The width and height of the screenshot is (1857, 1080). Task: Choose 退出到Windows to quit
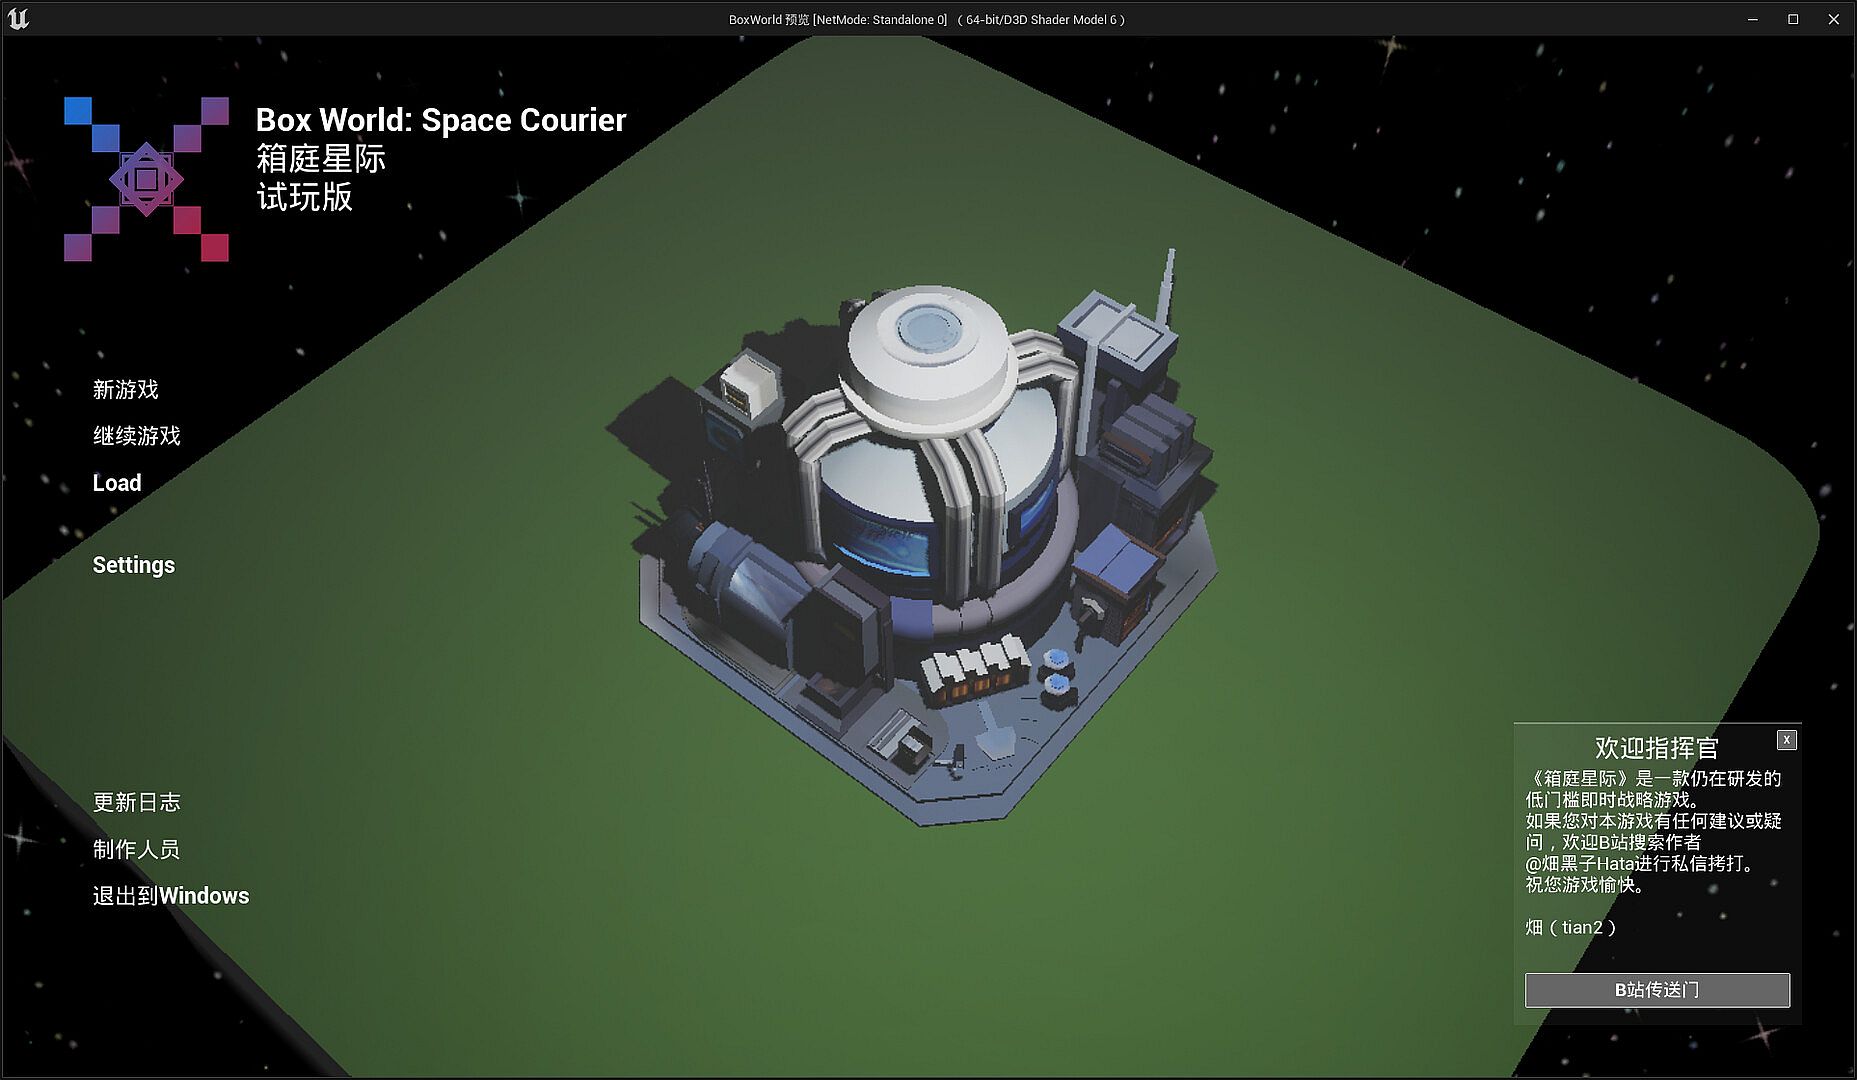pos(170,896)
